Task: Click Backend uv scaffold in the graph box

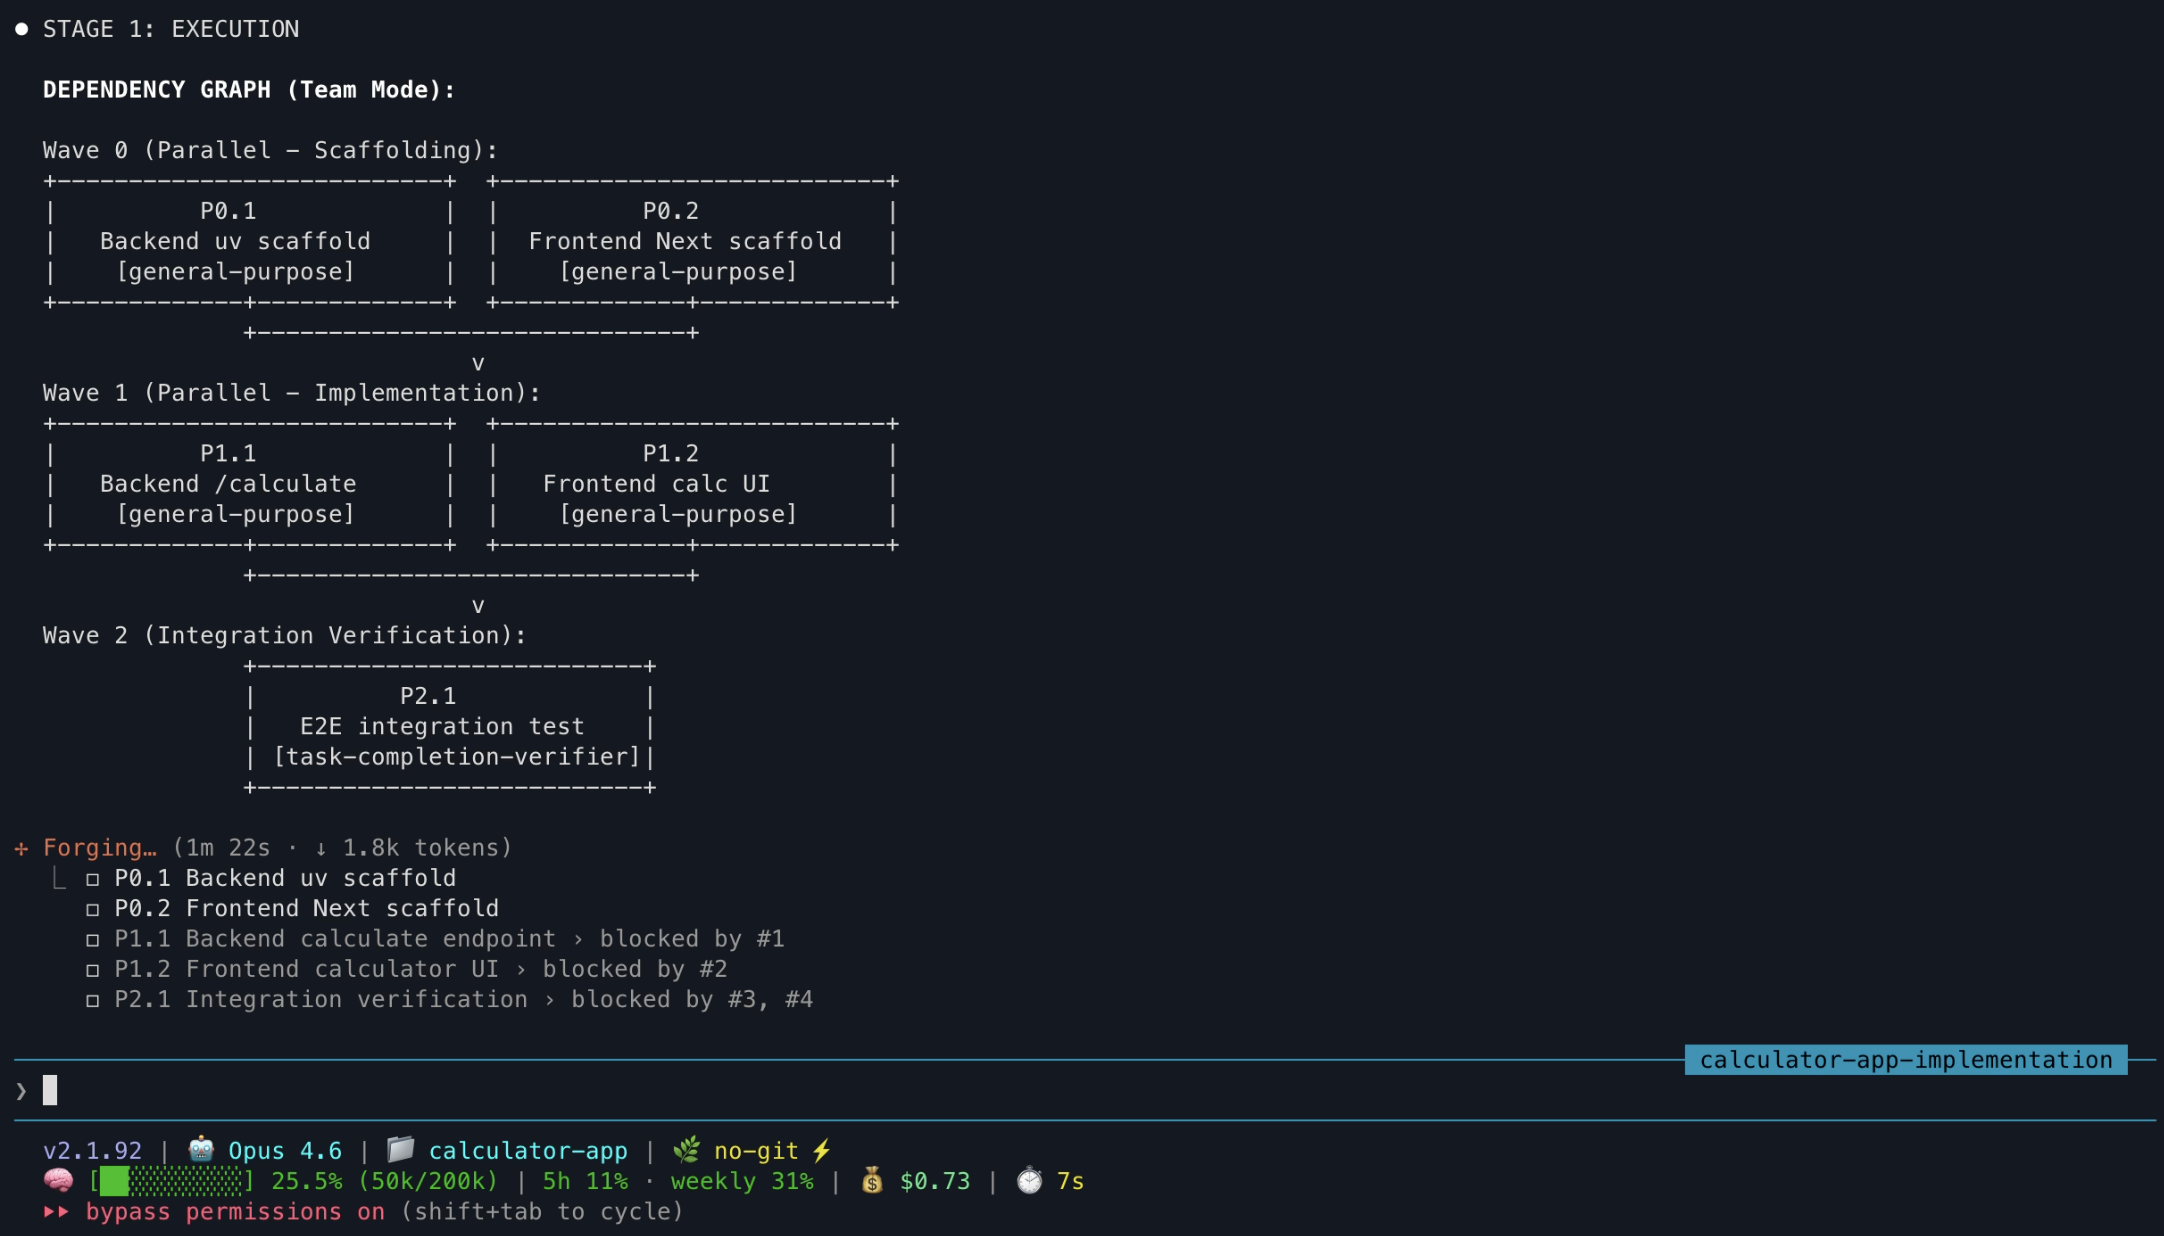Action: (x=235, y=241)
